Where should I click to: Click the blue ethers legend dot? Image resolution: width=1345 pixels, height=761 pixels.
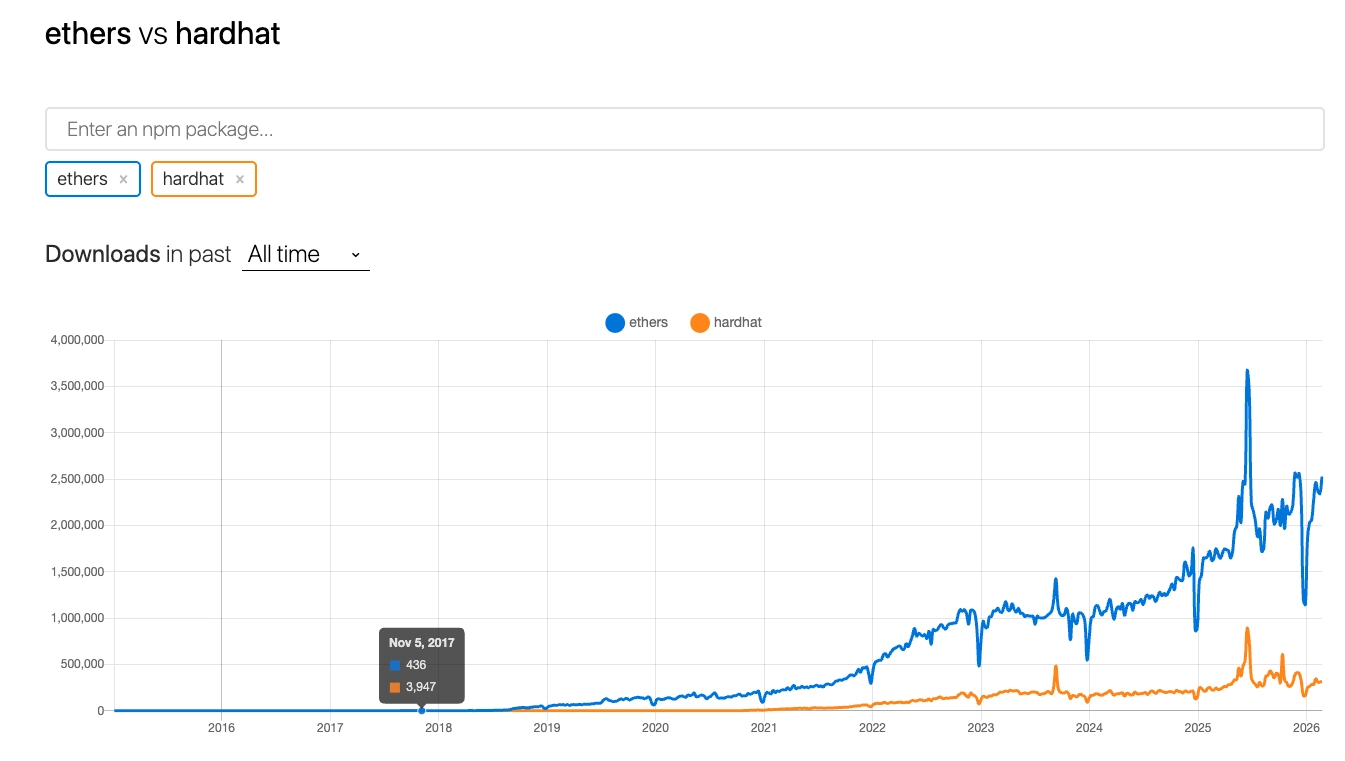tap(615, 322)
